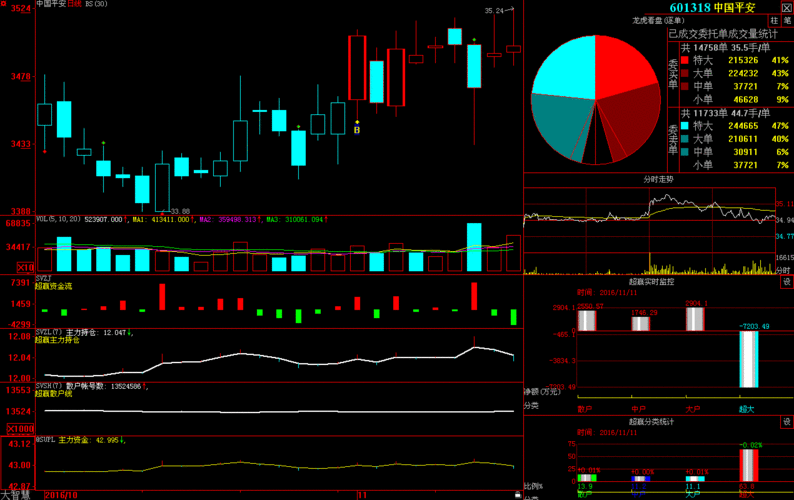Click the 散户帐号数: 13524586 label

(106, 387)
